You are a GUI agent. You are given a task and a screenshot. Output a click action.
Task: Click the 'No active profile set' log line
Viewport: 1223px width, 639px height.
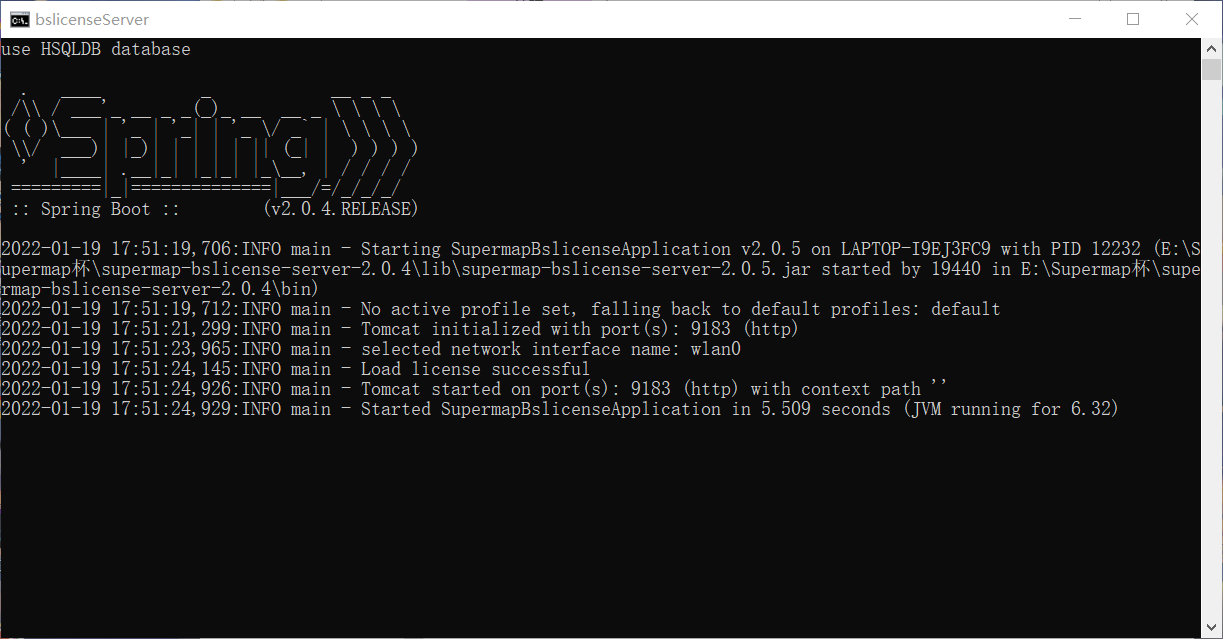click(501, 309)
